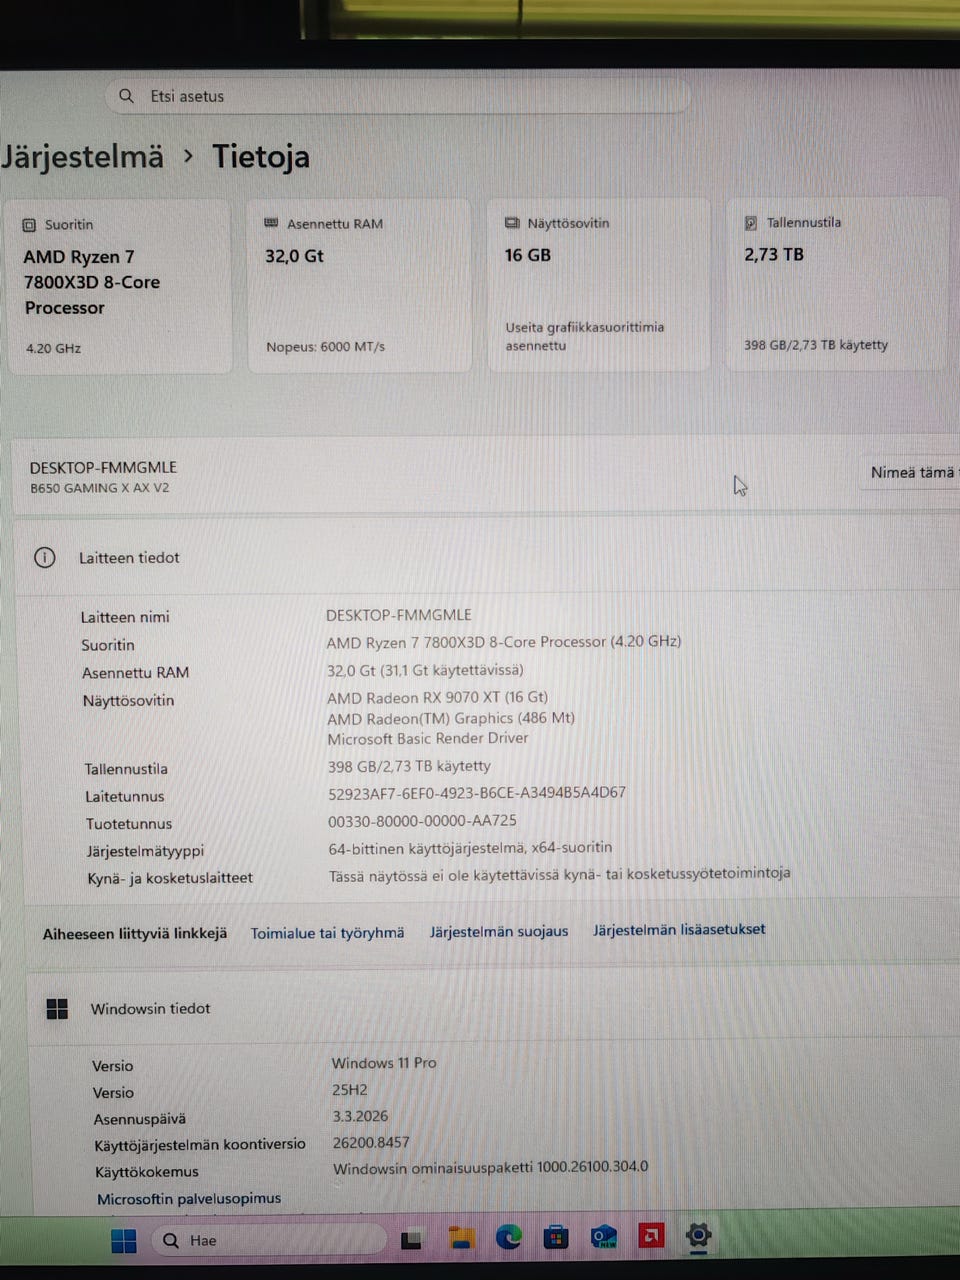The image size is (960, 1280).
Task: Click the Suoritin CPU chip icon
Action: click(30, 225)
